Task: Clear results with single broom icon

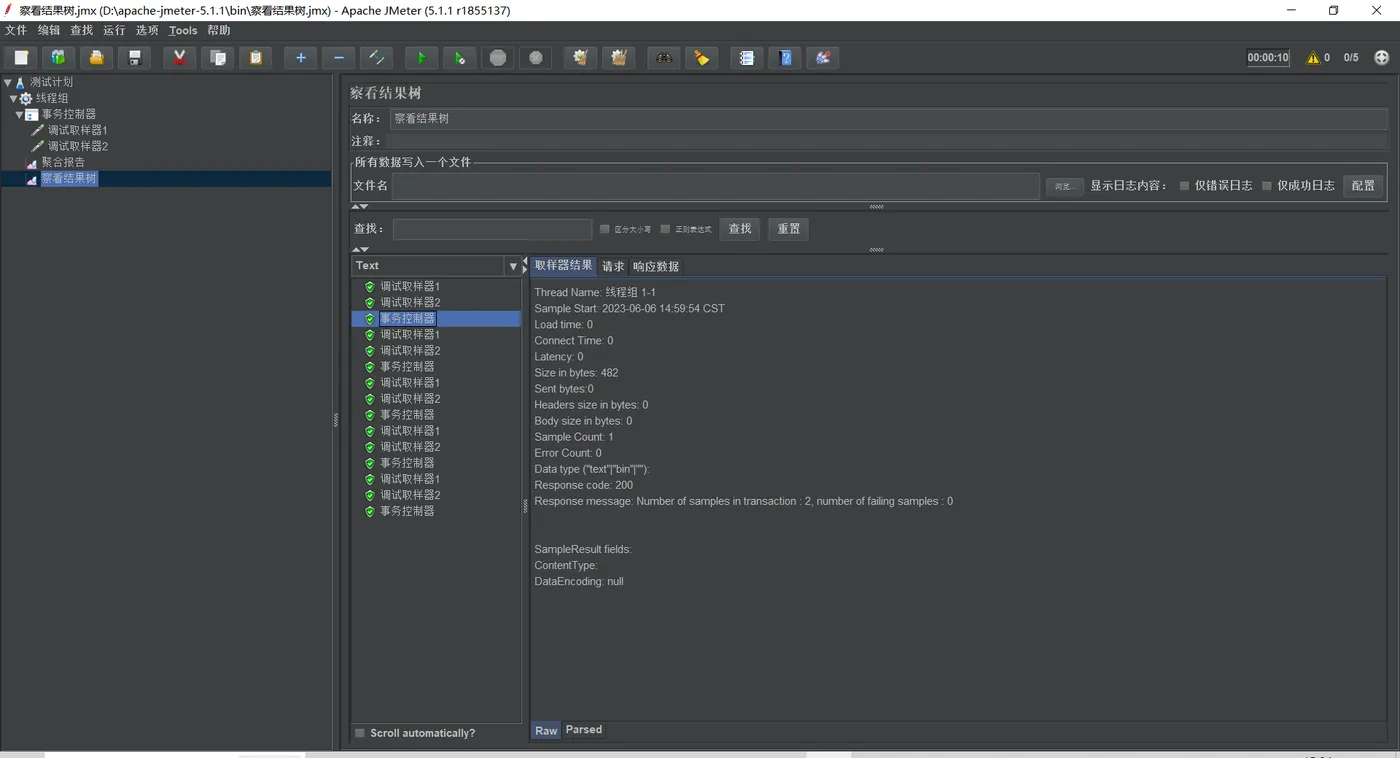Action: click(580, 58)
